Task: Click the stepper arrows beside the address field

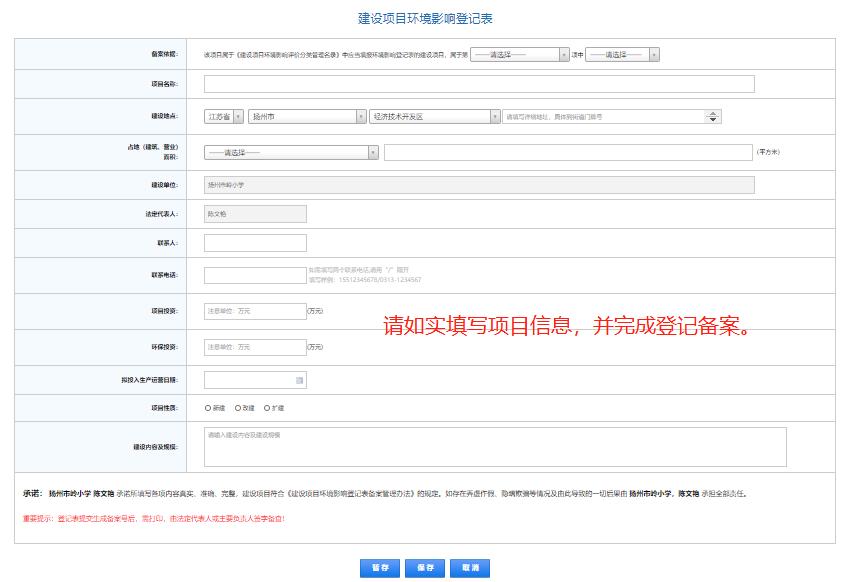Action: [711, 116]
